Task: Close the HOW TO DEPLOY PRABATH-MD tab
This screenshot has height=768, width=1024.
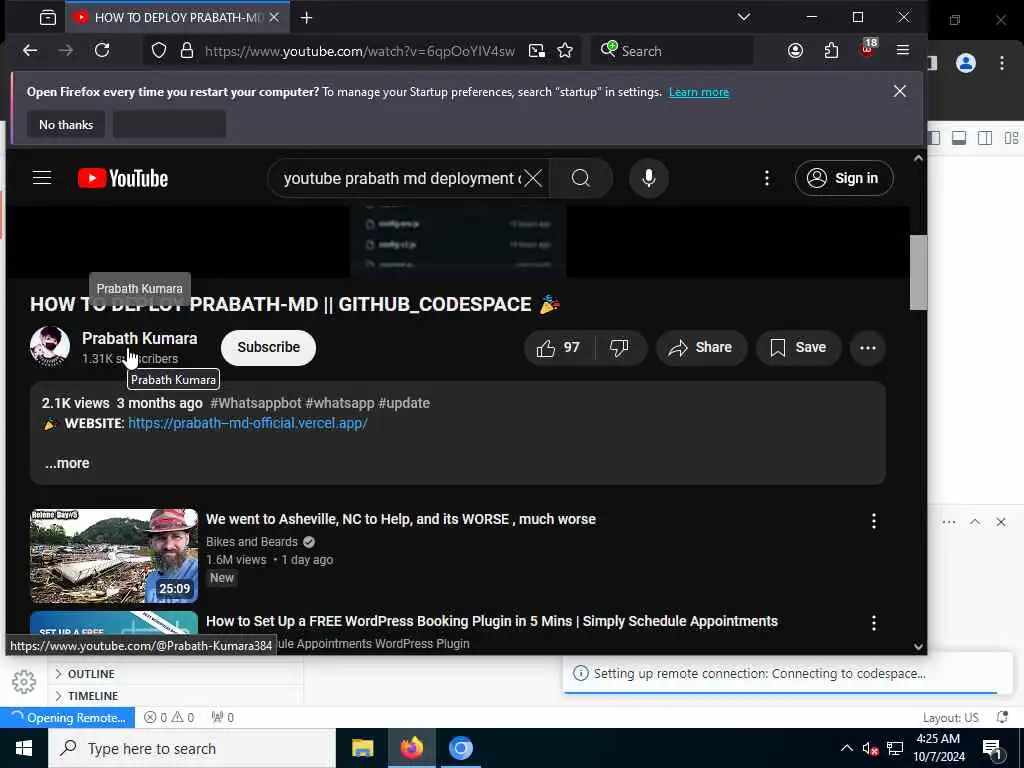Action: tap(274, 18)
